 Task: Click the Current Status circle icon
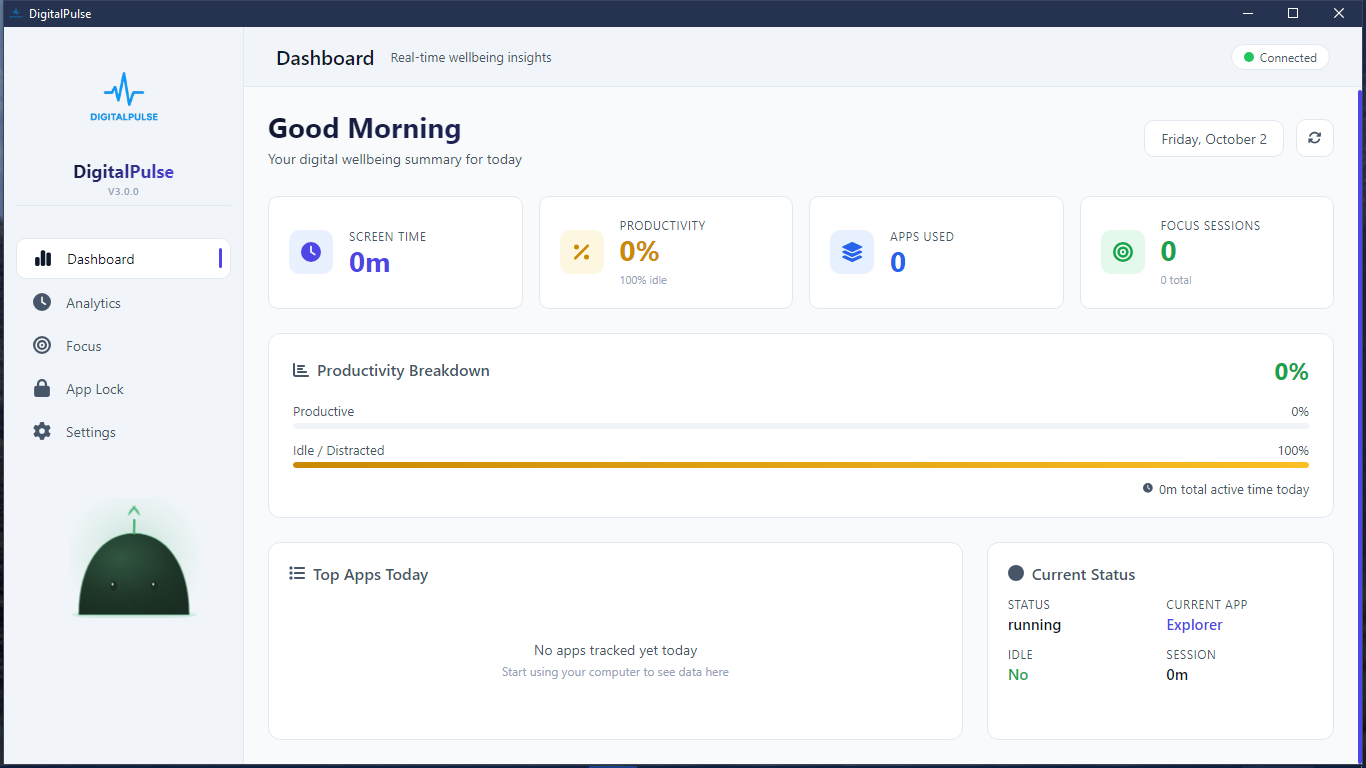tap(1016, 574)
